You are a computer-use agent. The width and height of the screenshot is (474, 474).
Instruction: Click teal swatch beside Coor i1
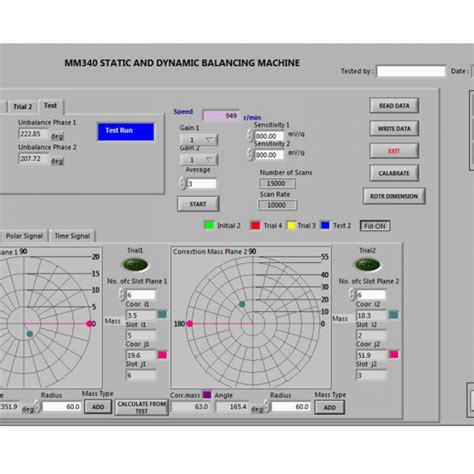162,314
